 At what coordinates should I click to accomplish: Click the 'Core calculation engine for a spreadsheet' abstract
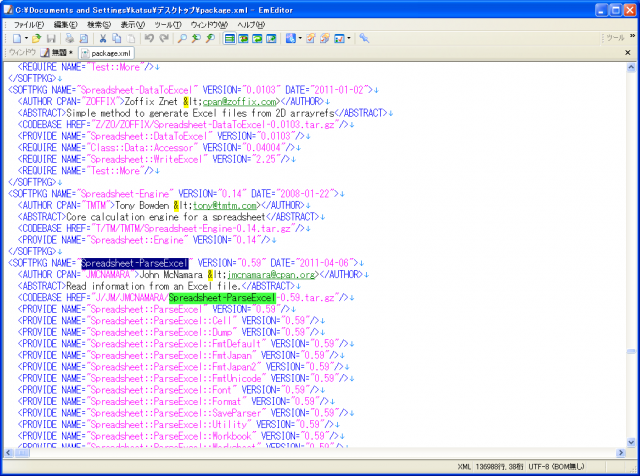click(166, 217)
